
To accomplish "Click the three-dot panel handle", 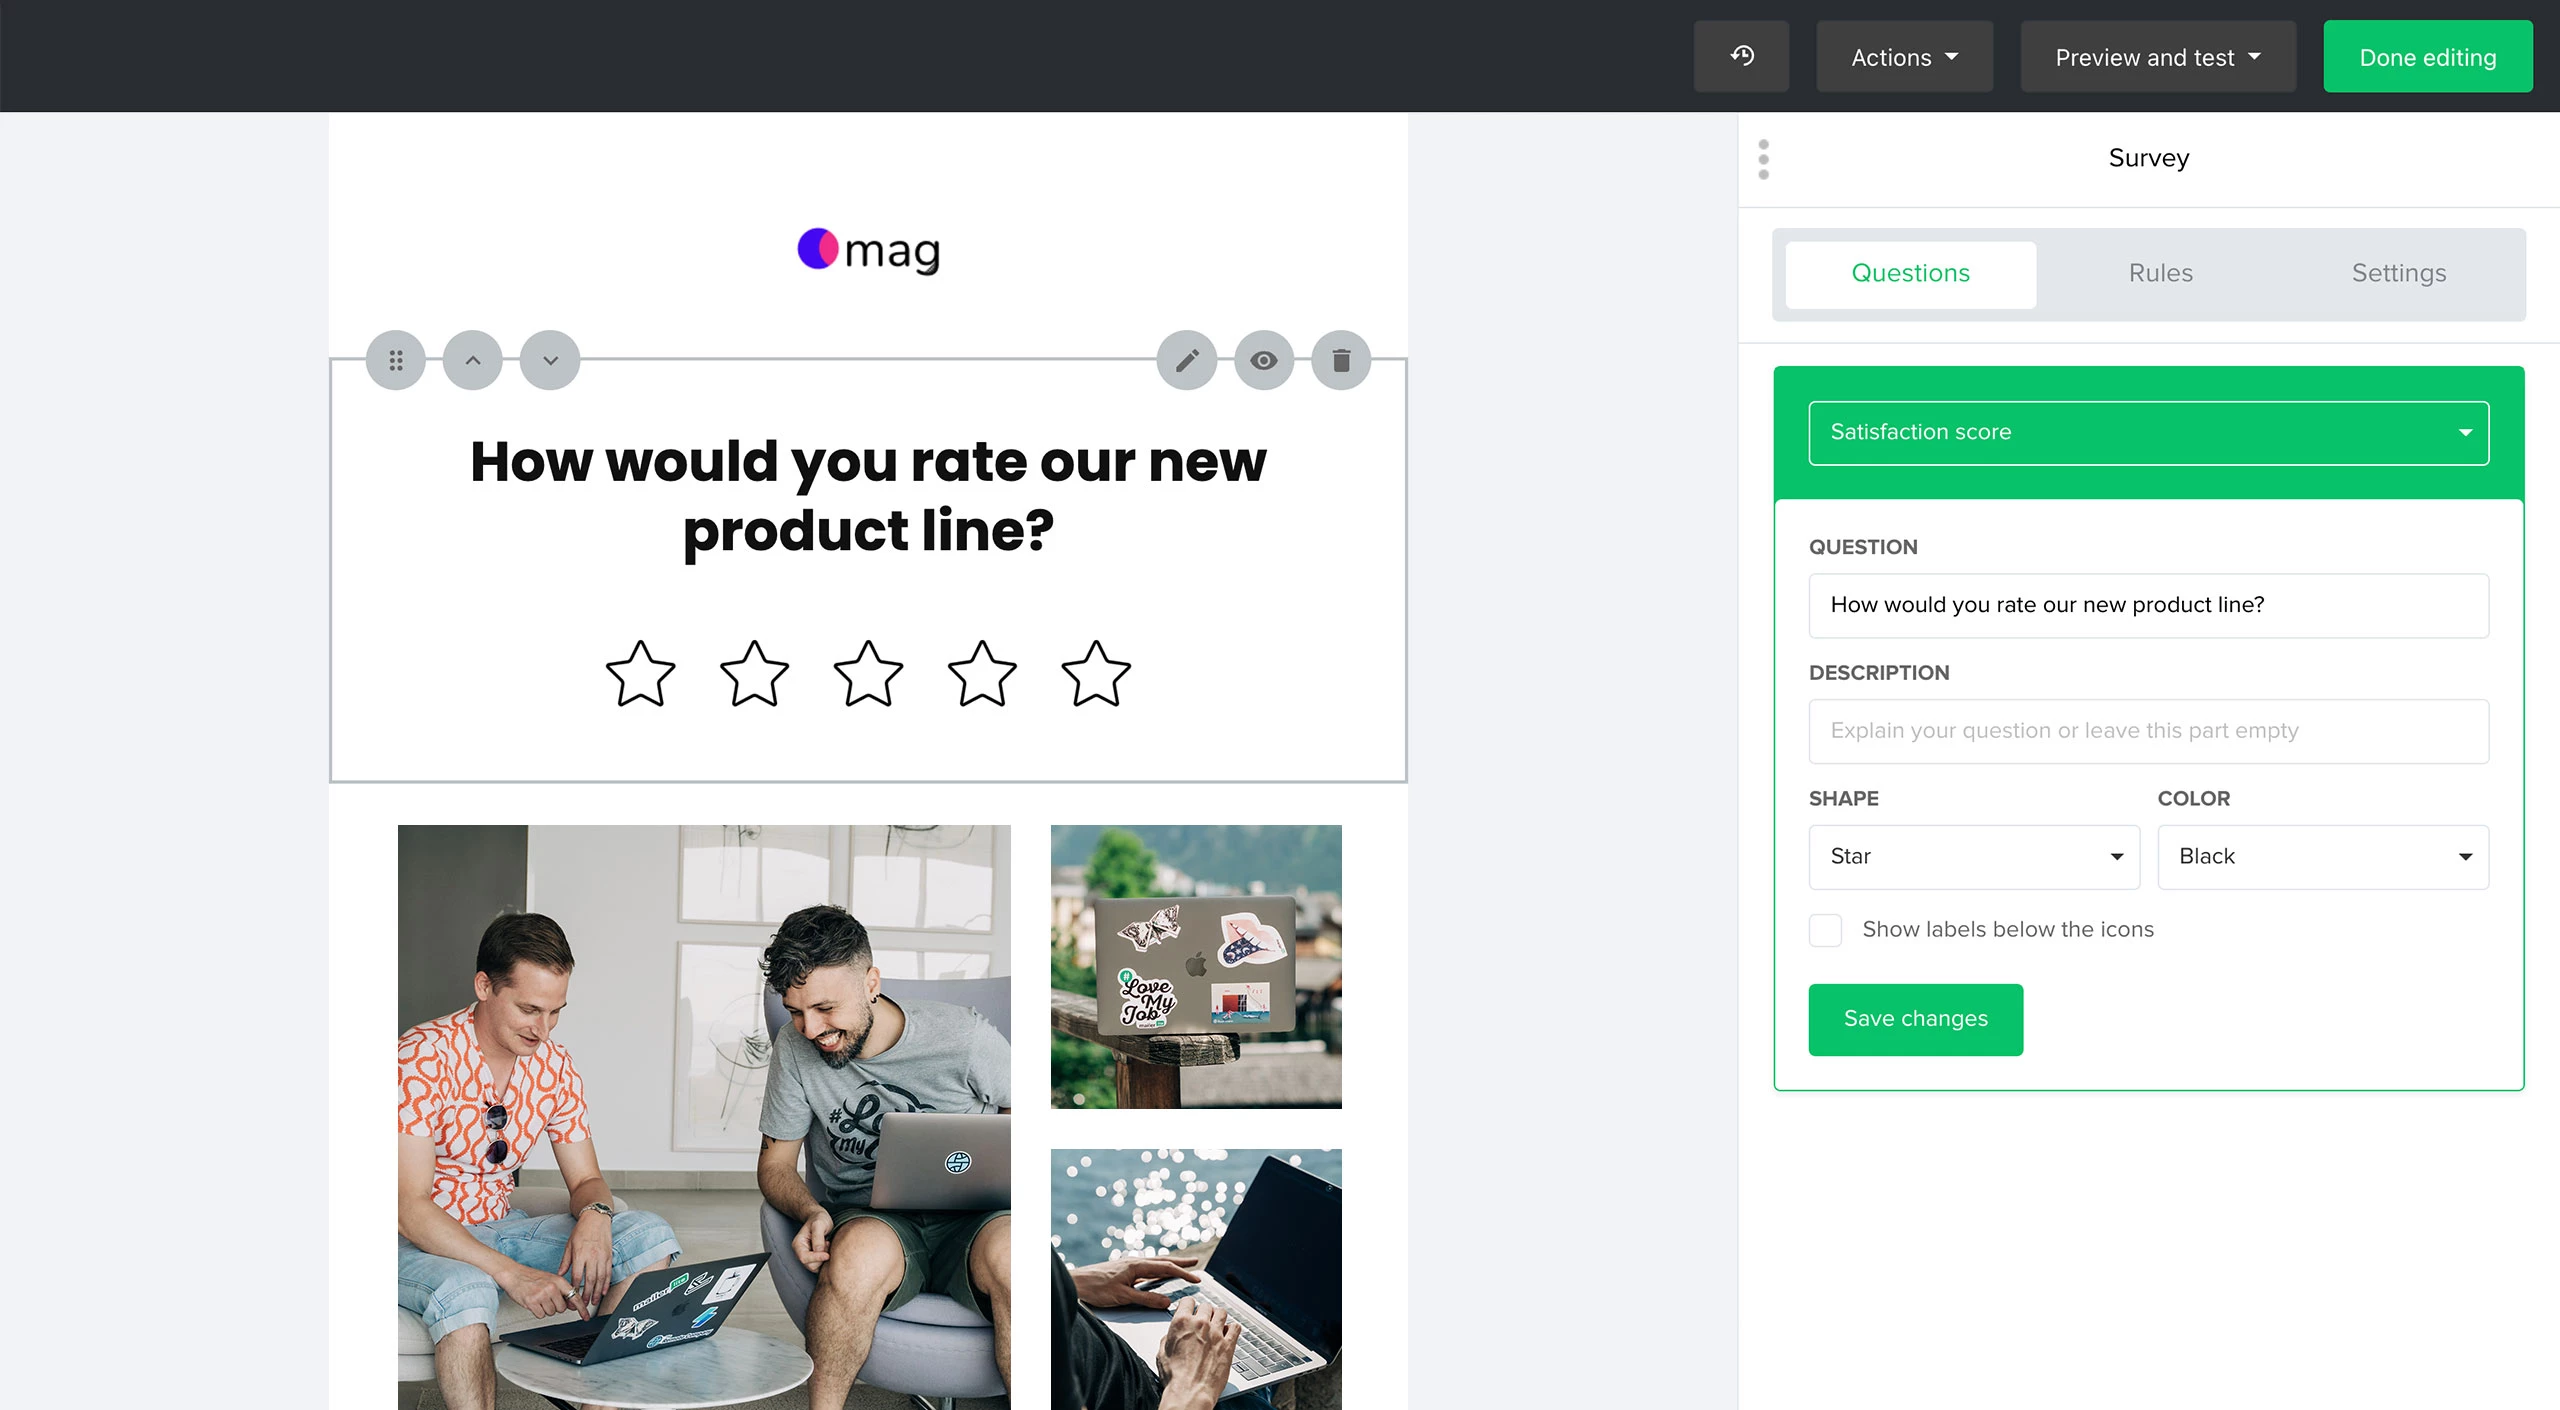I will click(1764, 159).
